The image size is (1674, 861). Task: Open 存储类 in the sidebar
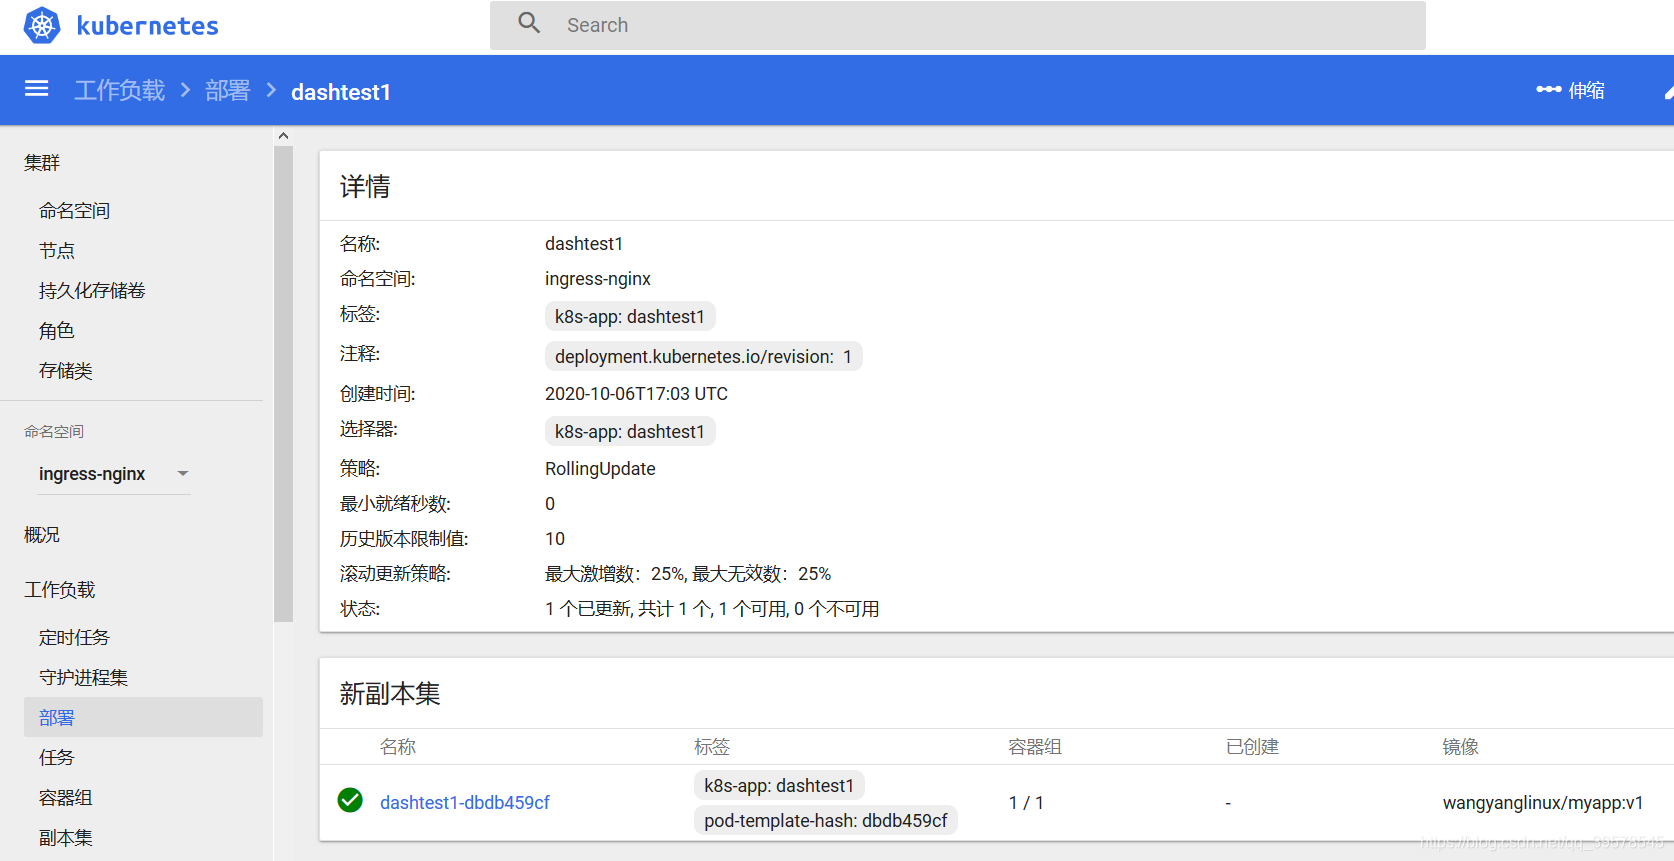pos(66,370)
